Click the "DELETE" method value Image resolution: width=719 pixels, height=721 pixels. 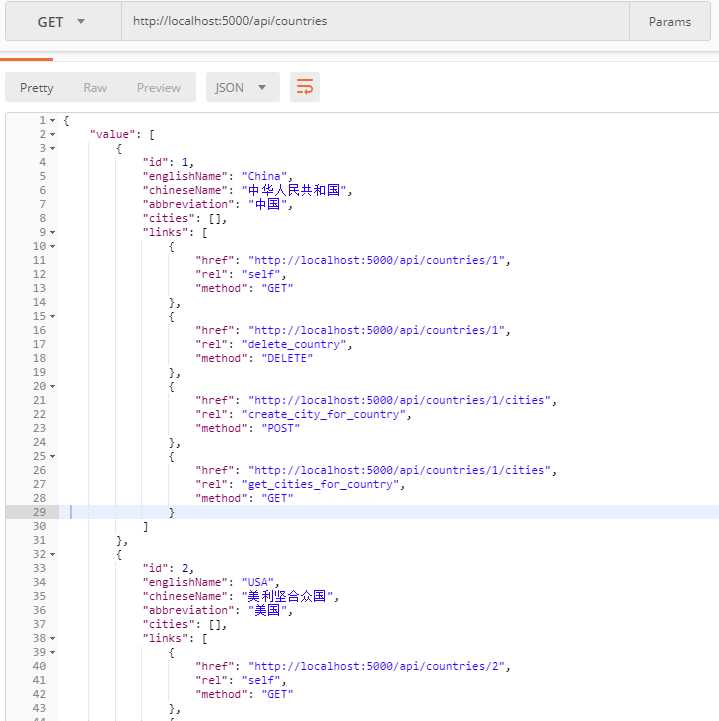point(287,358)
